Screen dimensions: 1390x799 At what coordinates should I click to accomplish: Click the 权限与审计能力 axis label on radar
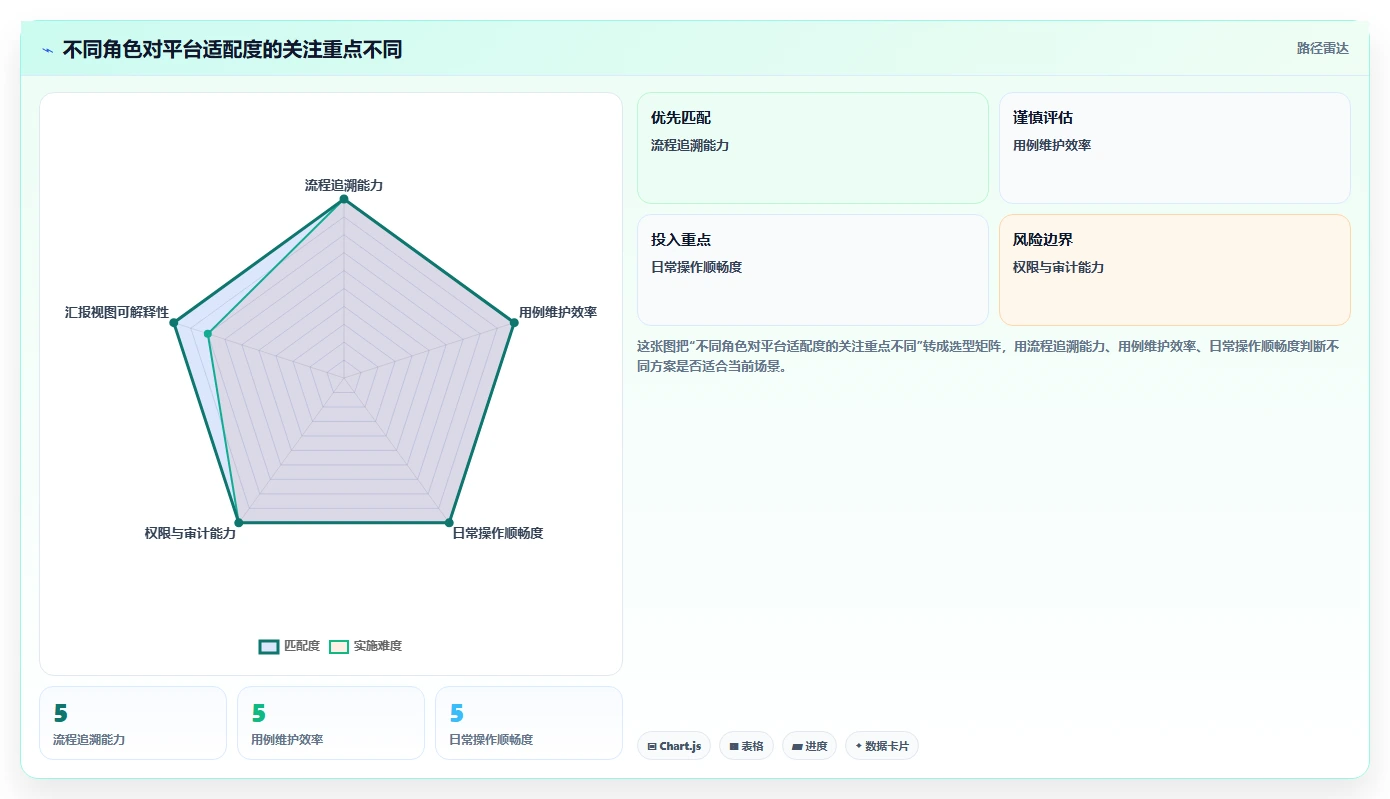(190, 533)
